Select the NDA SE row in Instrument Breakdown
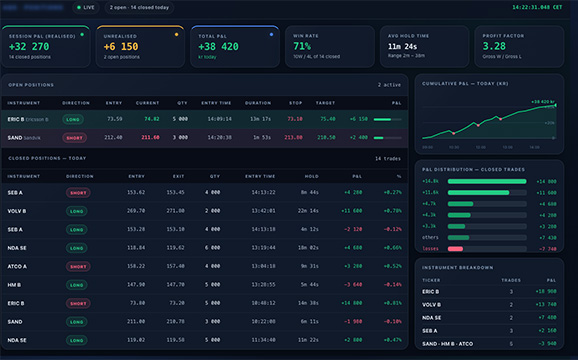578x360 pixels. click(489, 318)
